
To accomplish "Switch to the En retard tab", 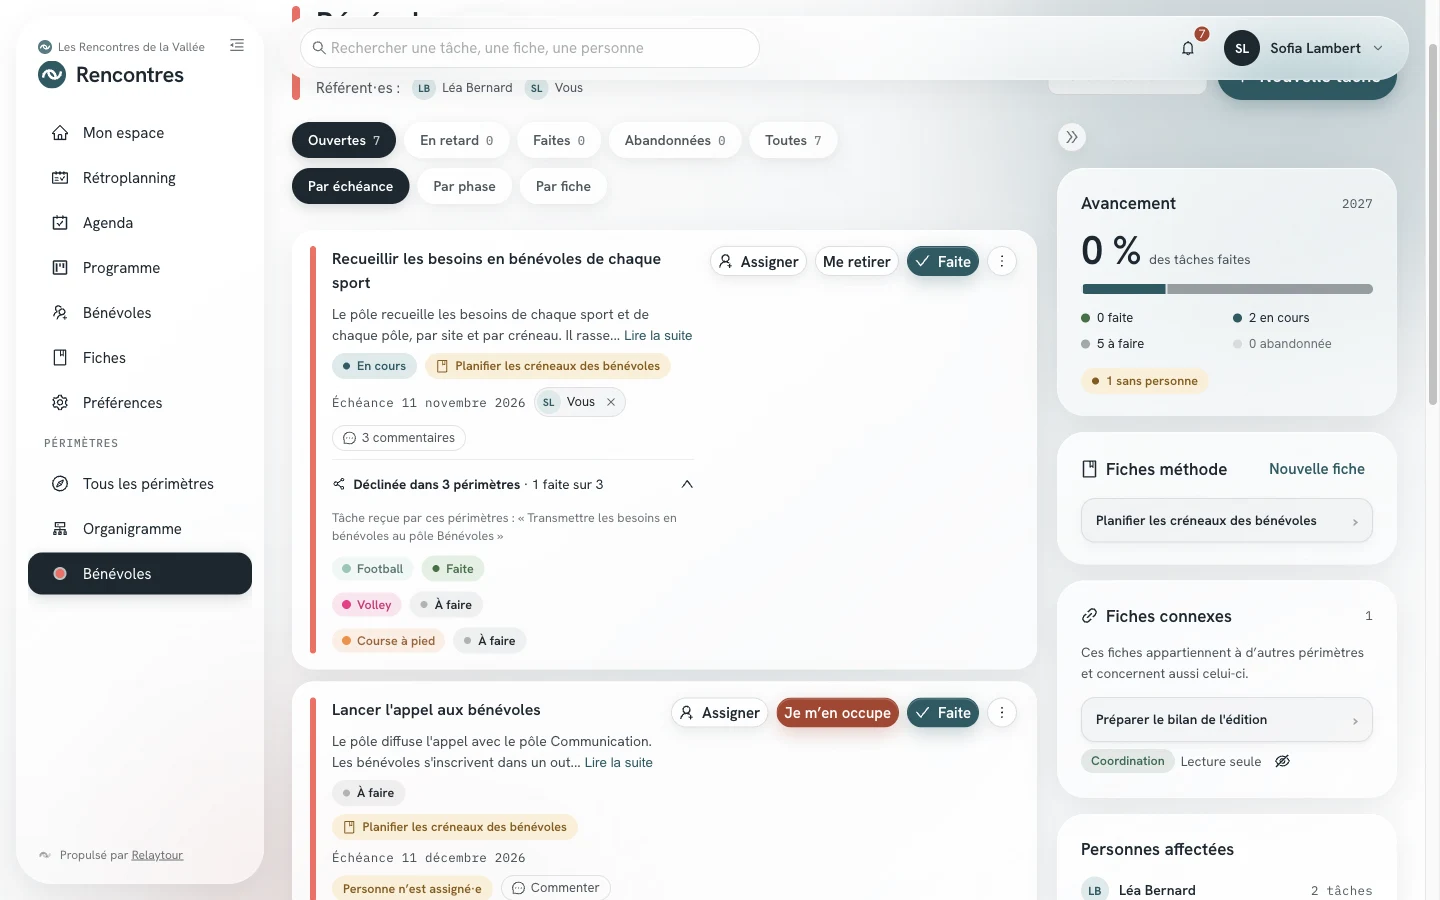I will click(x=457, y=140).
